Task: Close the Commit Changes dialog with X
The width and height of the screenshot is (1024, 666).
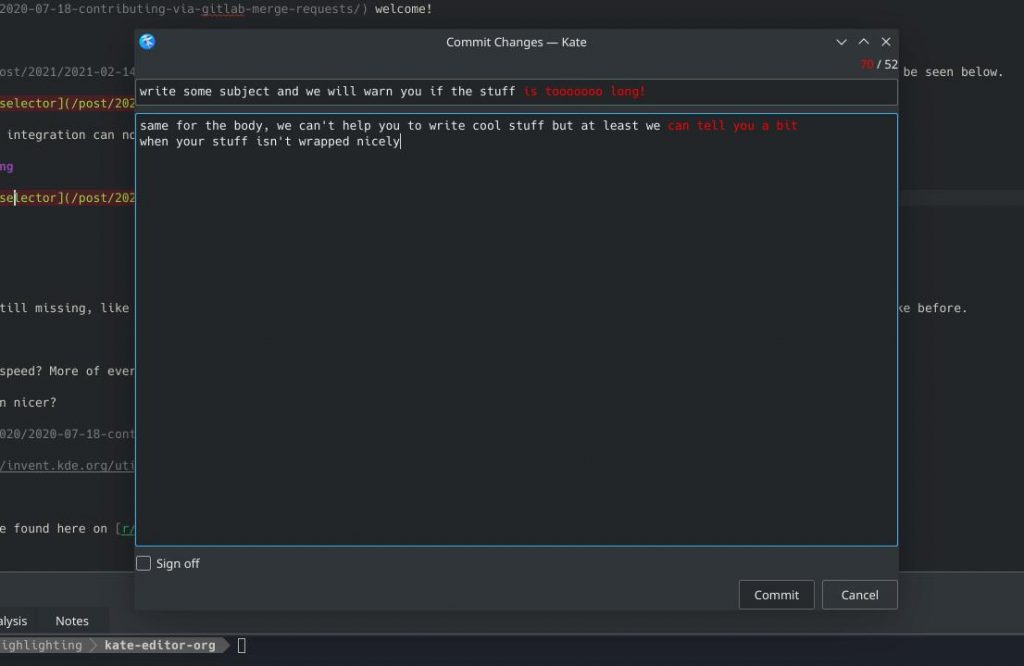Action: pos(885,42)
